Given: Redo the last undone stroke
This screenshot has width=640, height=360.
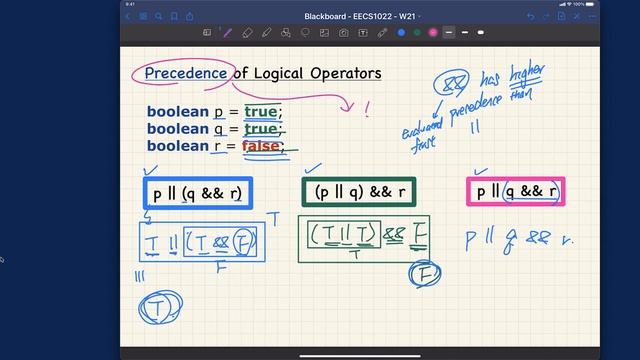Looking at the screenshot, I should pos(546,16).
